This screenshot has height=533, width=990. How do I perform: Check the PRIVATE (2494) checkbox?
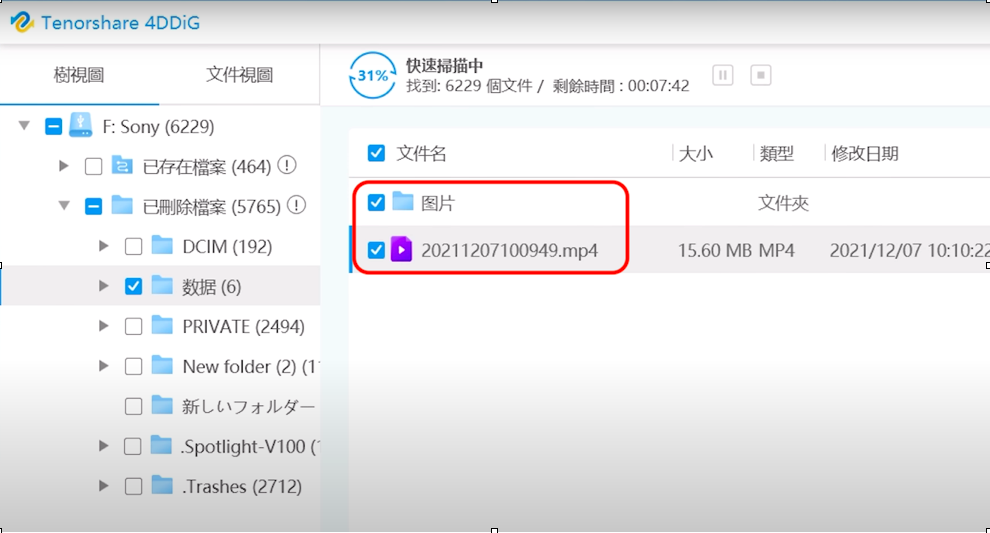pos(133,326)
